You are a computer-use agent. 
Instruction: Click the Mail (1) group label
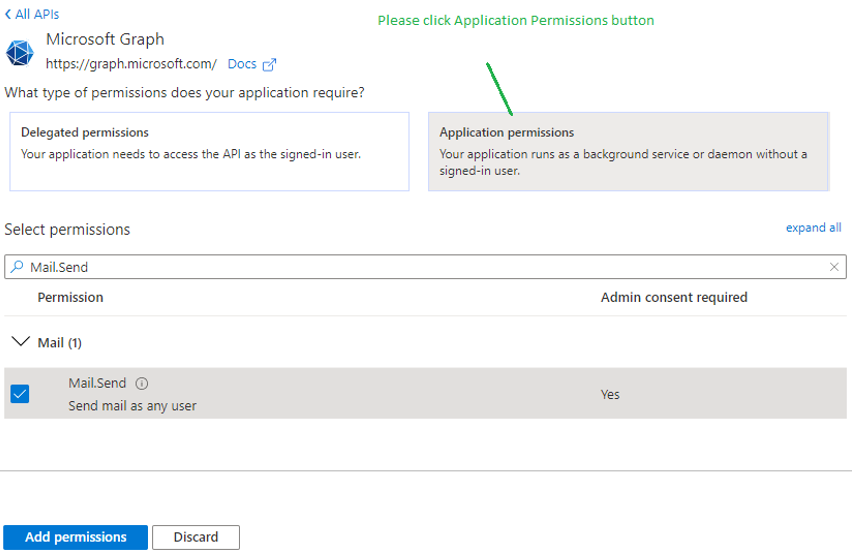click(x=60, y=343)
